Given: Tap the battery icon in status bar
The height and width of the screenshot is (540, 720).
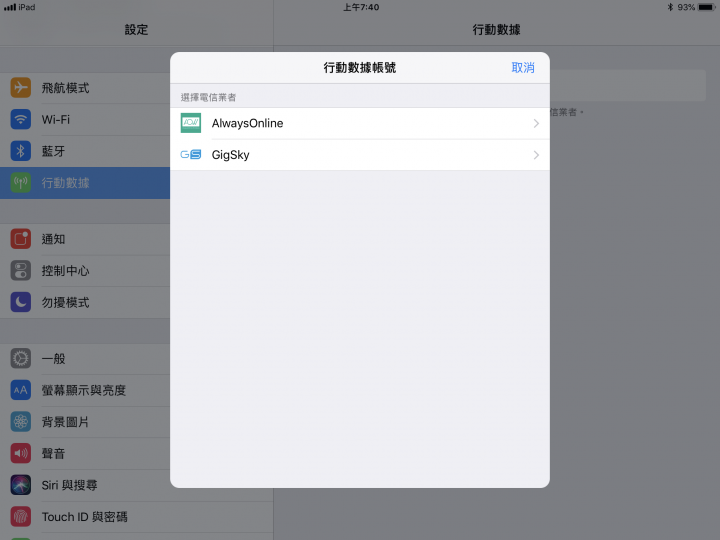Looking at the screenshot, I should click(707, 7).
